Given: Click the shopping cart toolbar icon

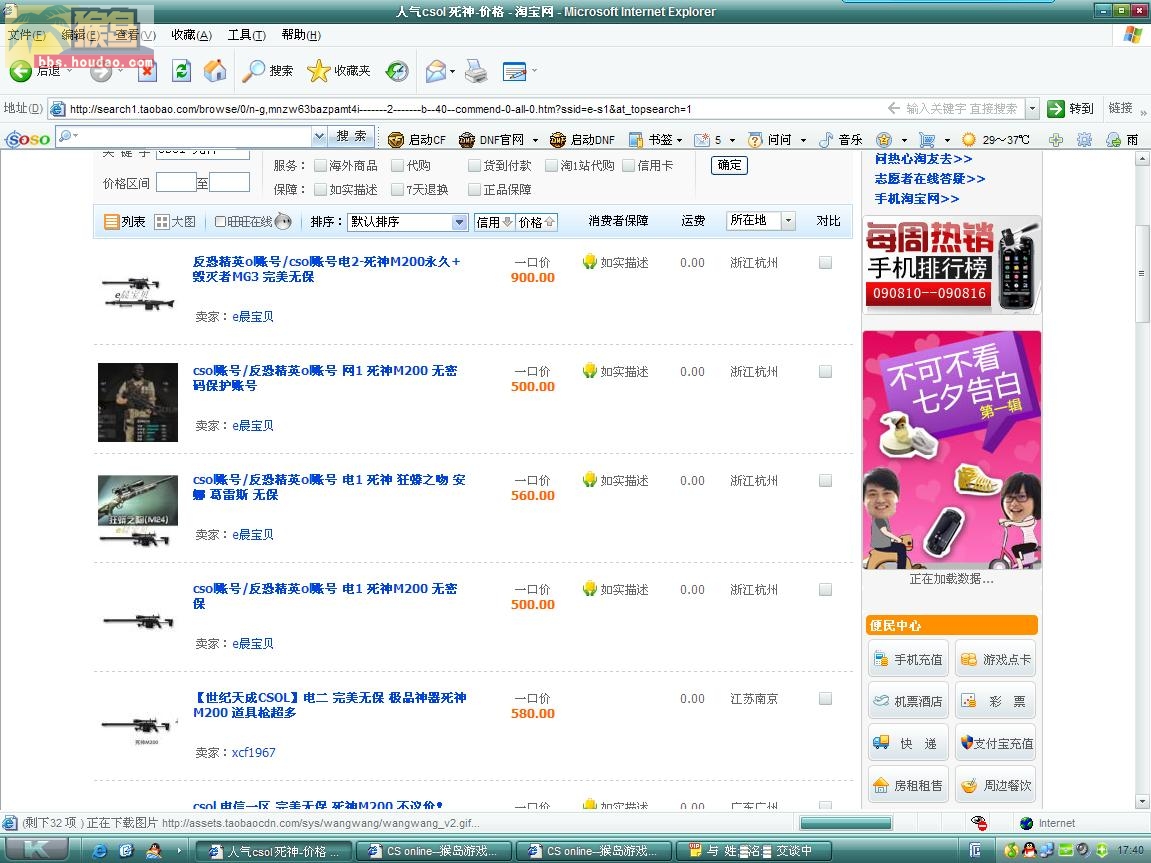Looking at the screenshot, I should 927,139.
